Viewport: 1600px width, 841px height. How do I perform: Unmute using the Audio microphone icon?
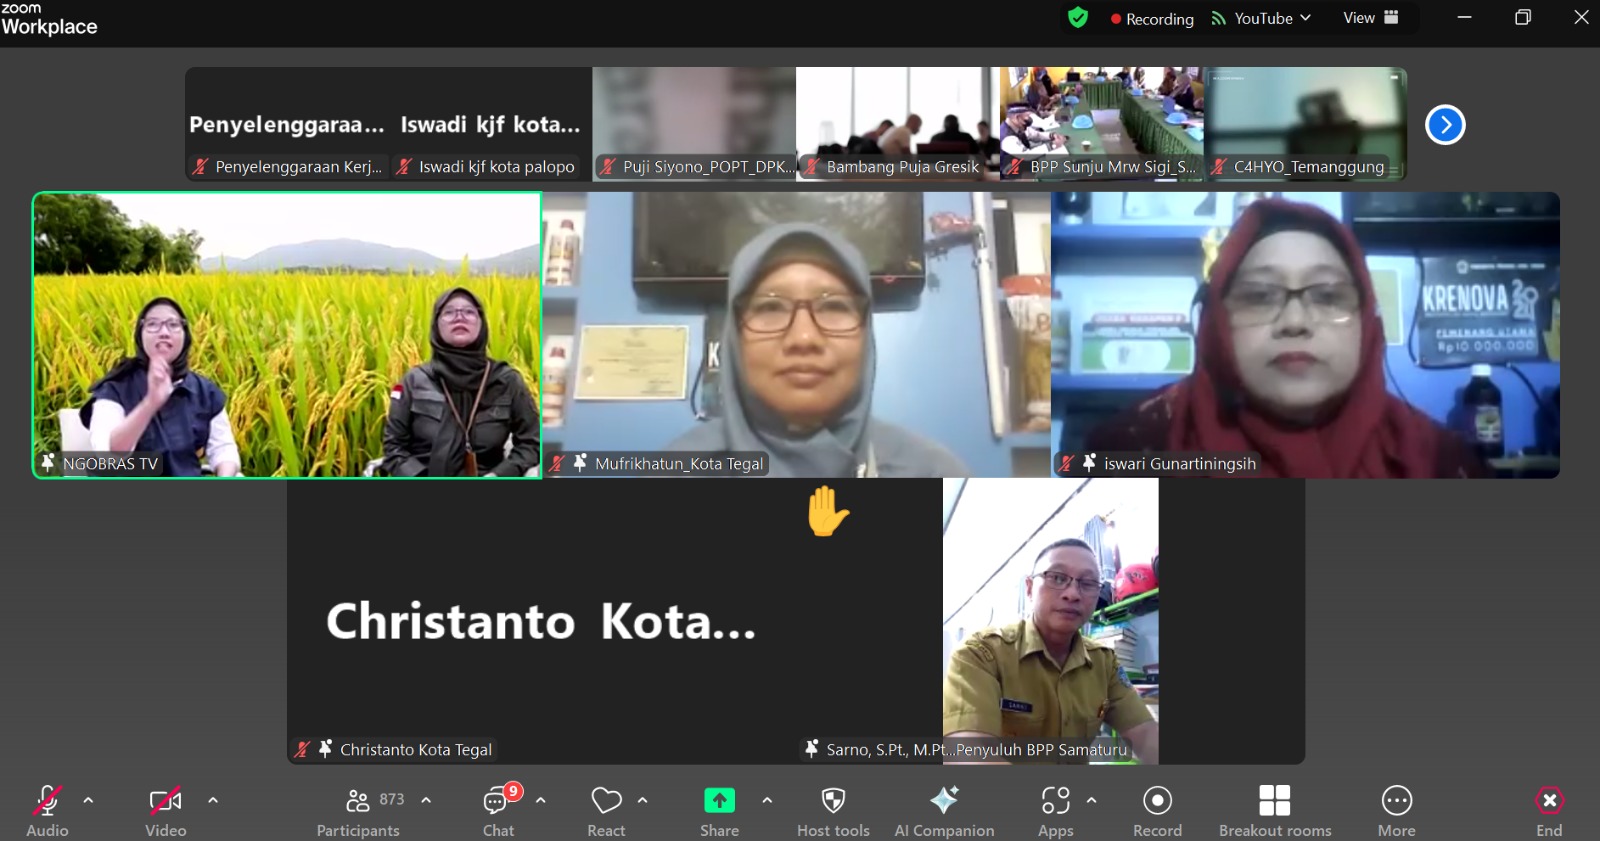pyautogui.click(x=47, y=800)
